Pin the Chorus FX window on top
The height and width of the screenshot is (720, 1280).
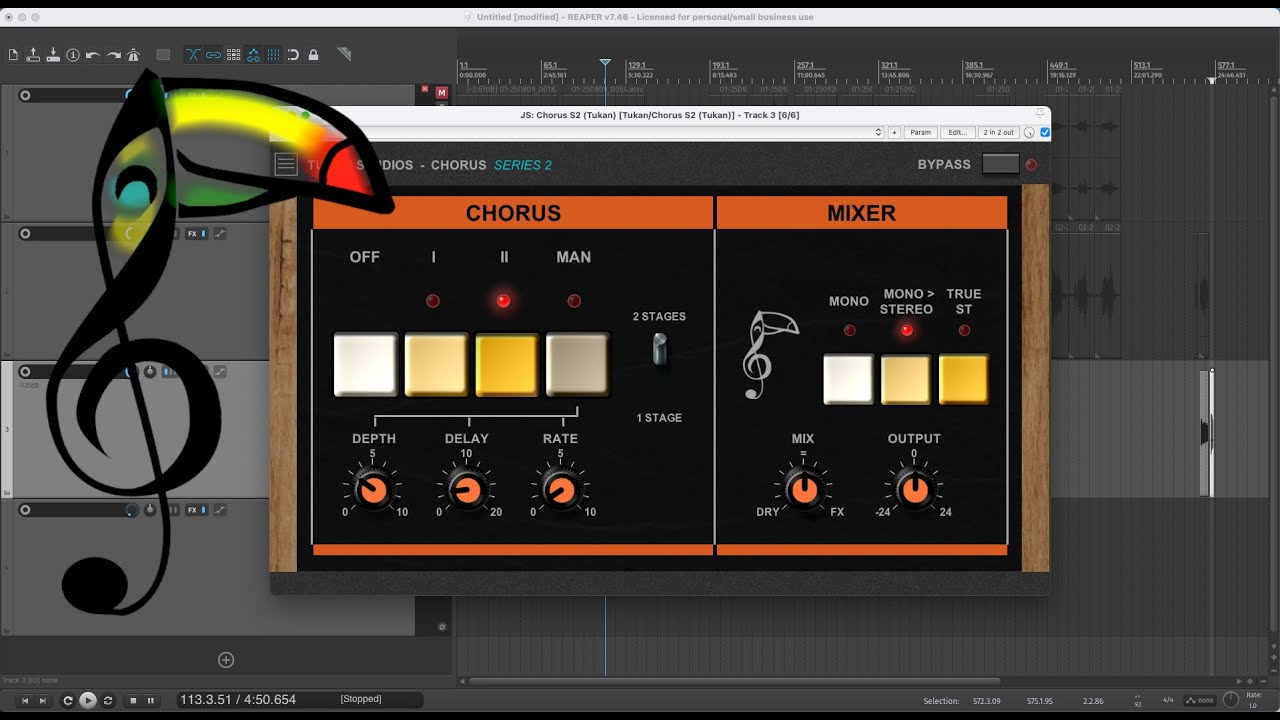1040,115
